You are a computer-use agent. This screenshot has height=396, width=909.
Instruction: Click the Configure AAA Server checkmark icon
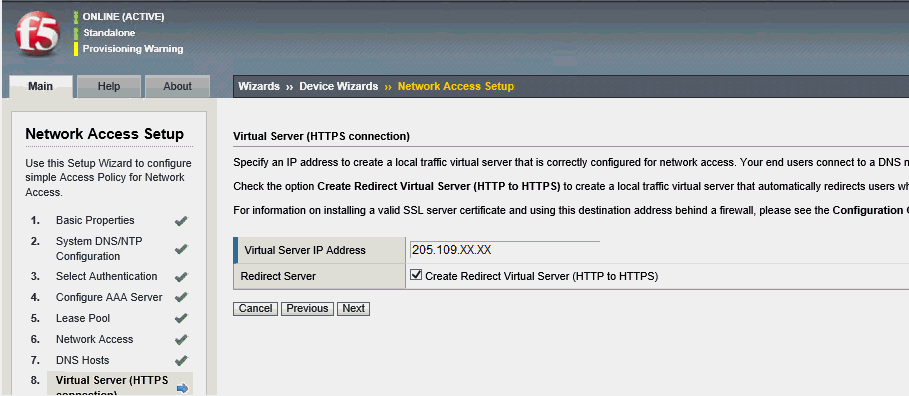(x=181, y=297)
